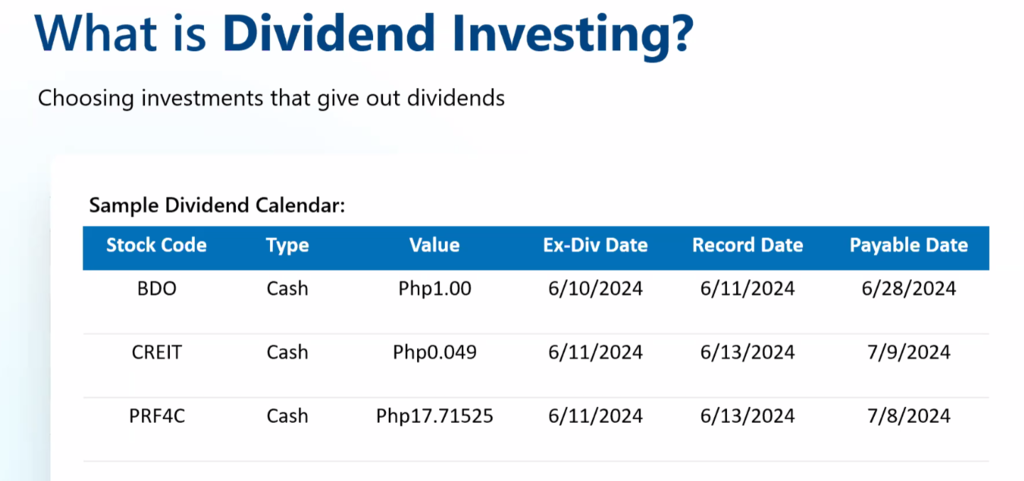Image resolution: width=1024 pixels, height=481 pixels.
Task: Click the "Type" column header
Action: tap(287, 245)
